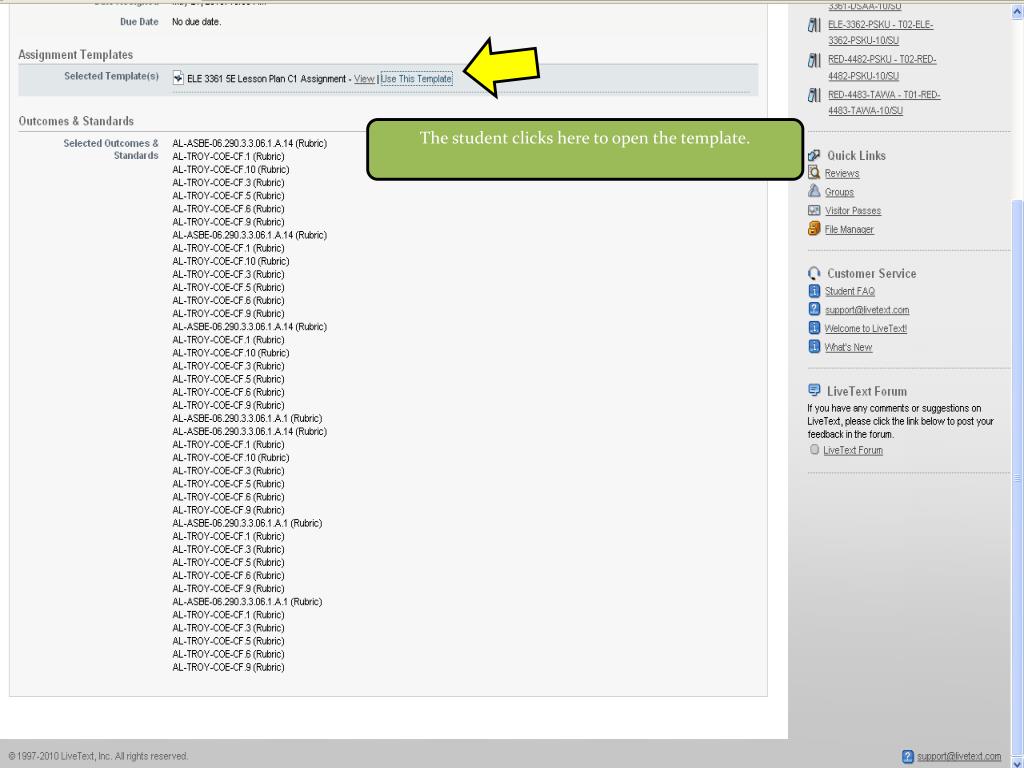
Task: Click the small round icon before LiveText Forum link
Action: tap(814, 449)
